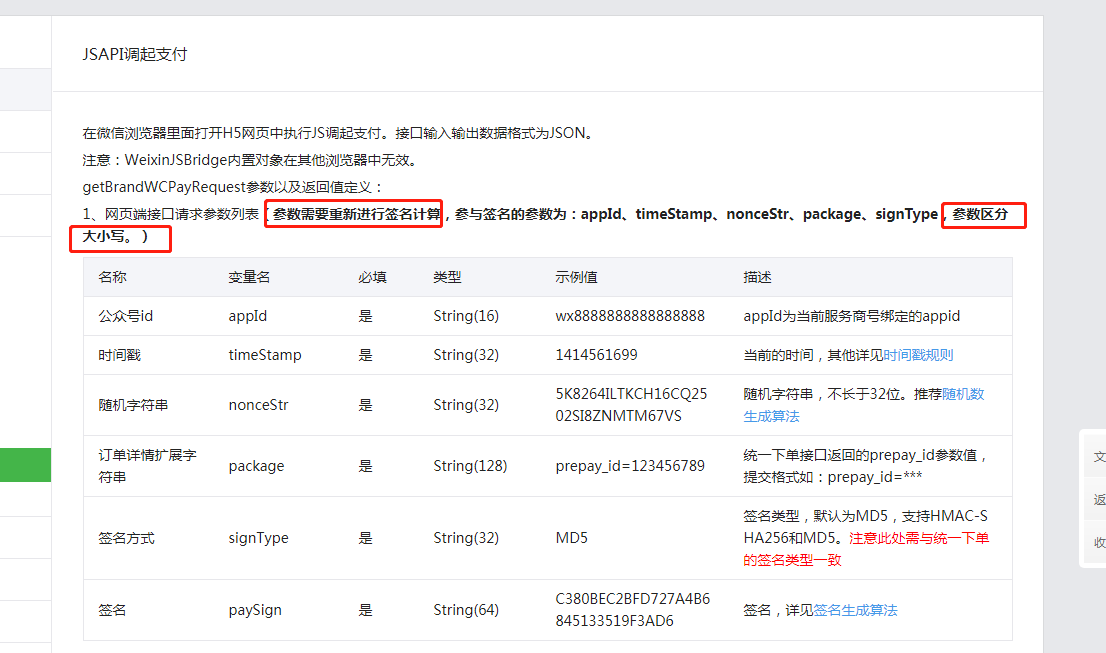This screenshot has height=653, width=1106.
Task: Click the 返 back-to-top icon on the right
Action: click(1097, 500)
